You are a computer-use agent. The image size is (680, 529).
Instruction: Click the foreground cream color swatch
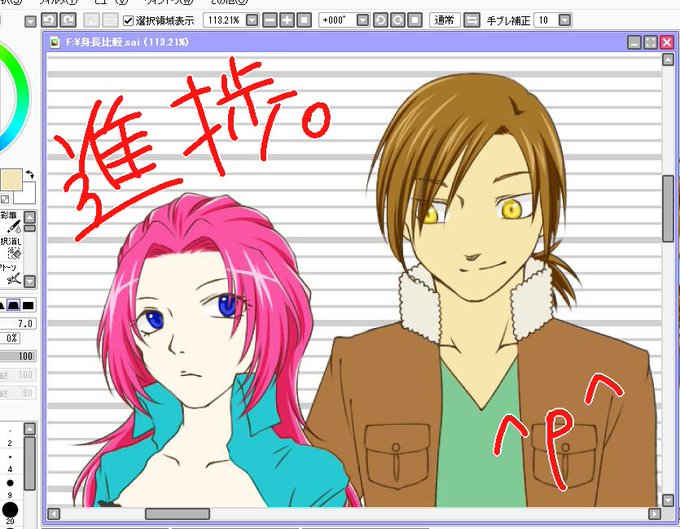click(x=11, y=180)
